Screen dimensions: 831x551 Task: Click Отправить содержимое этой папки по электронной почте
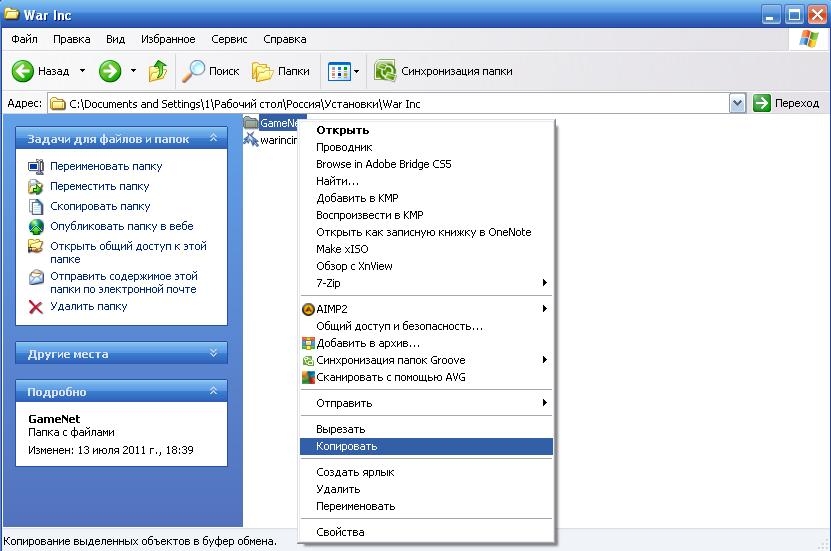(123, 282)
